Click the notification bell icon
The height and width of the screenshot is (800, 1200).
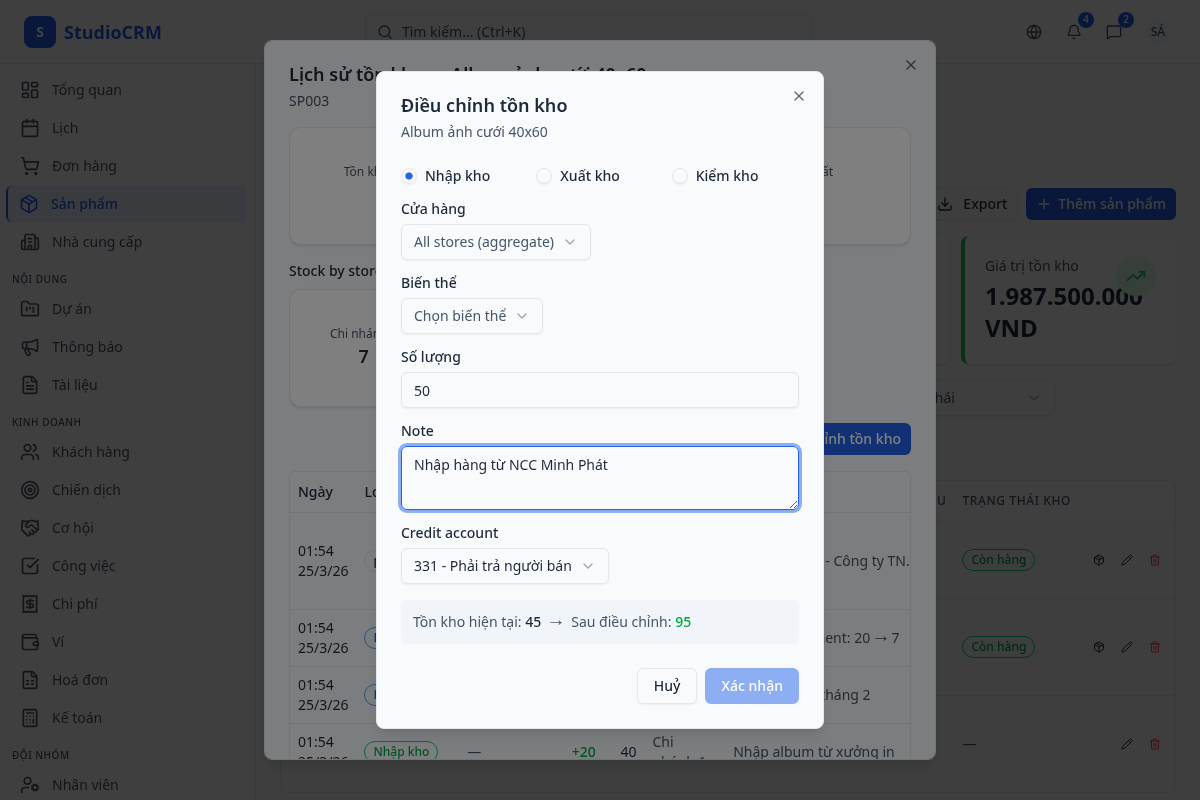tap(1074, 32)
